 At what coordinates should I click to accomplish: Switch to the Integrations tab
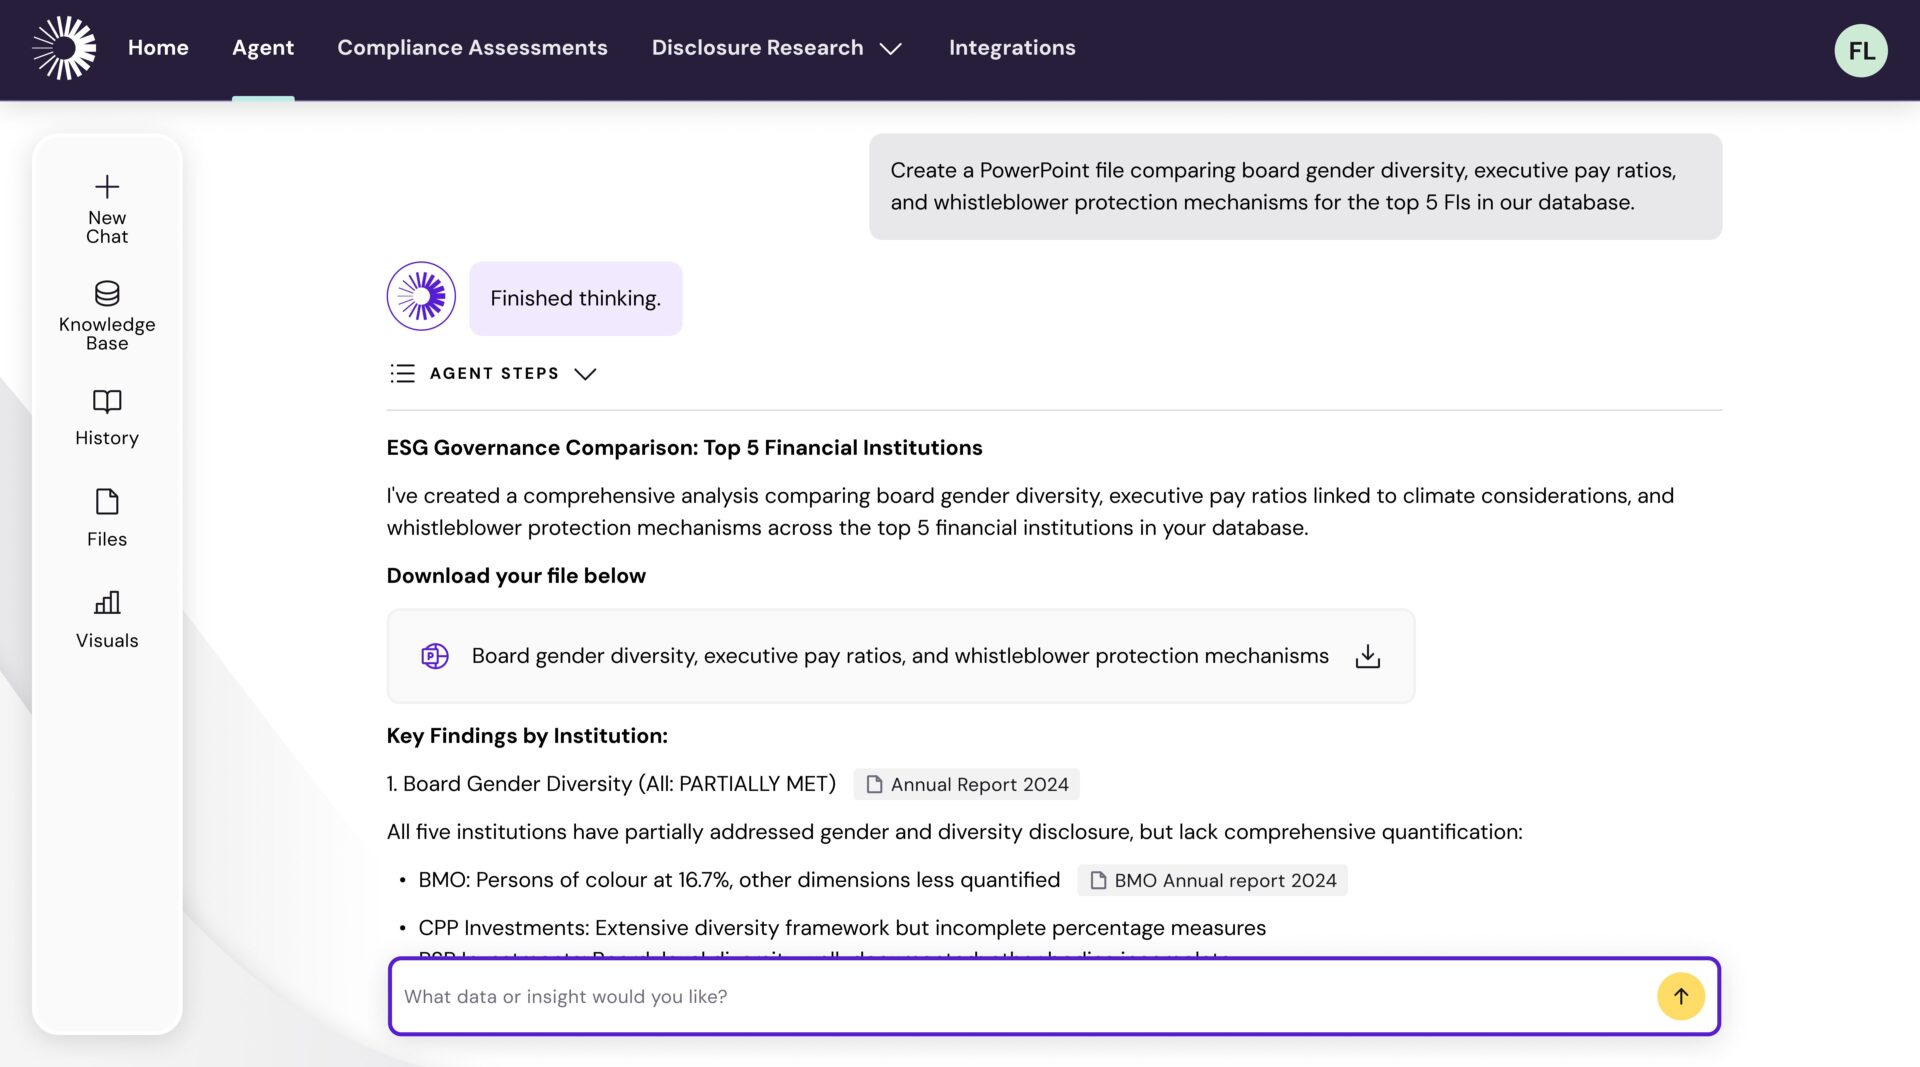pyautogui.click(x=1011, y=48)
